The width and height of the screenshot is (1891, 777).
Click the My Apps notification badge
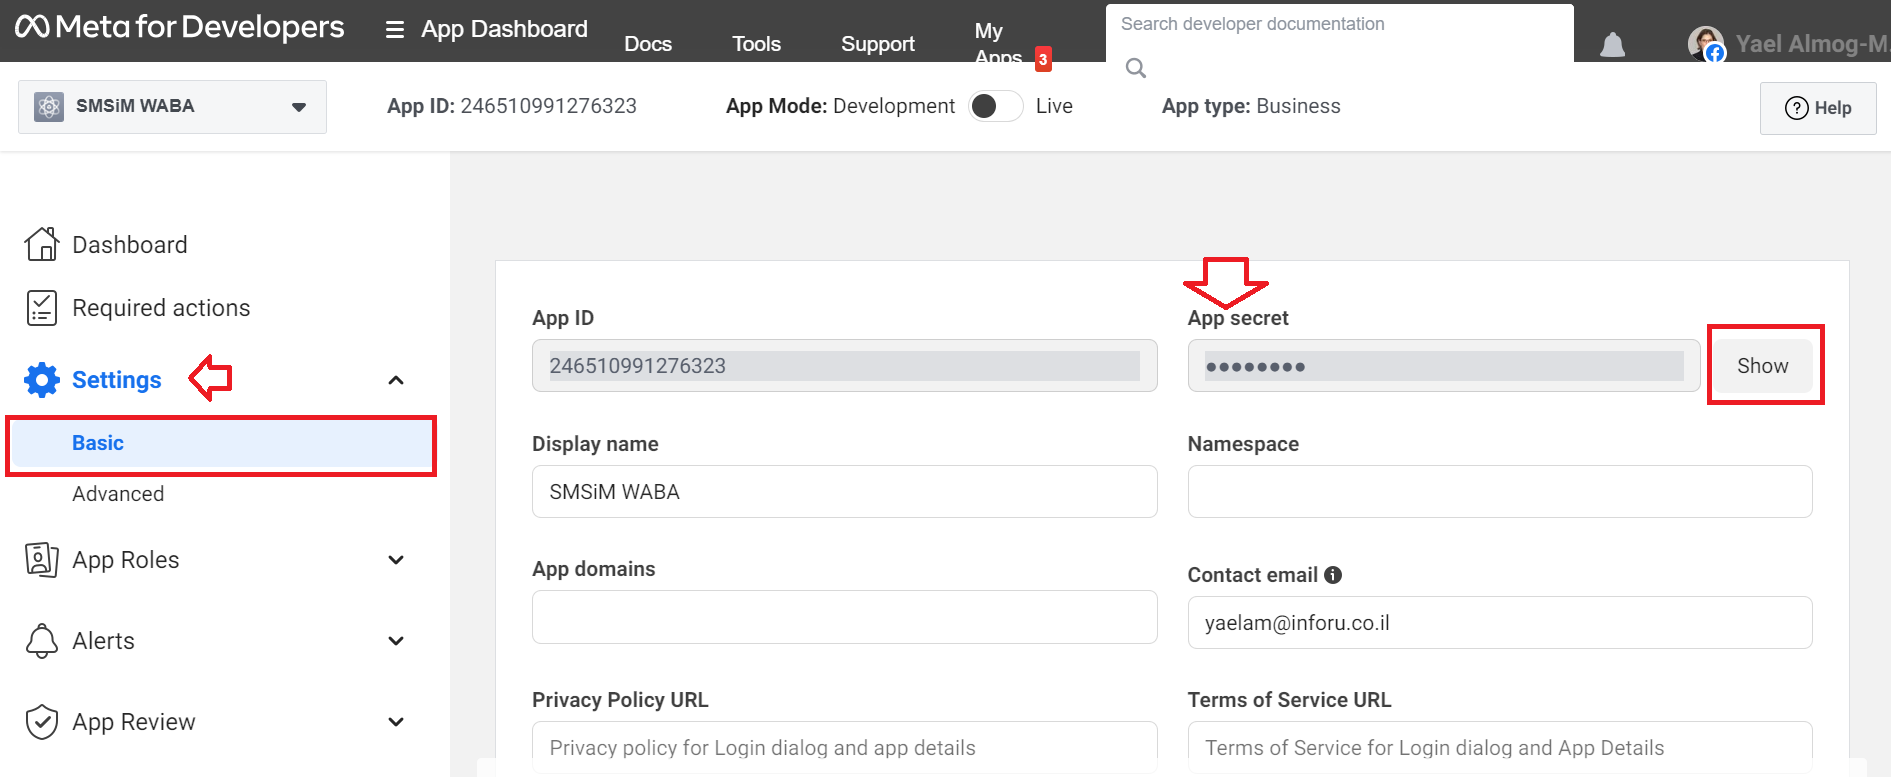(1043, 59)
